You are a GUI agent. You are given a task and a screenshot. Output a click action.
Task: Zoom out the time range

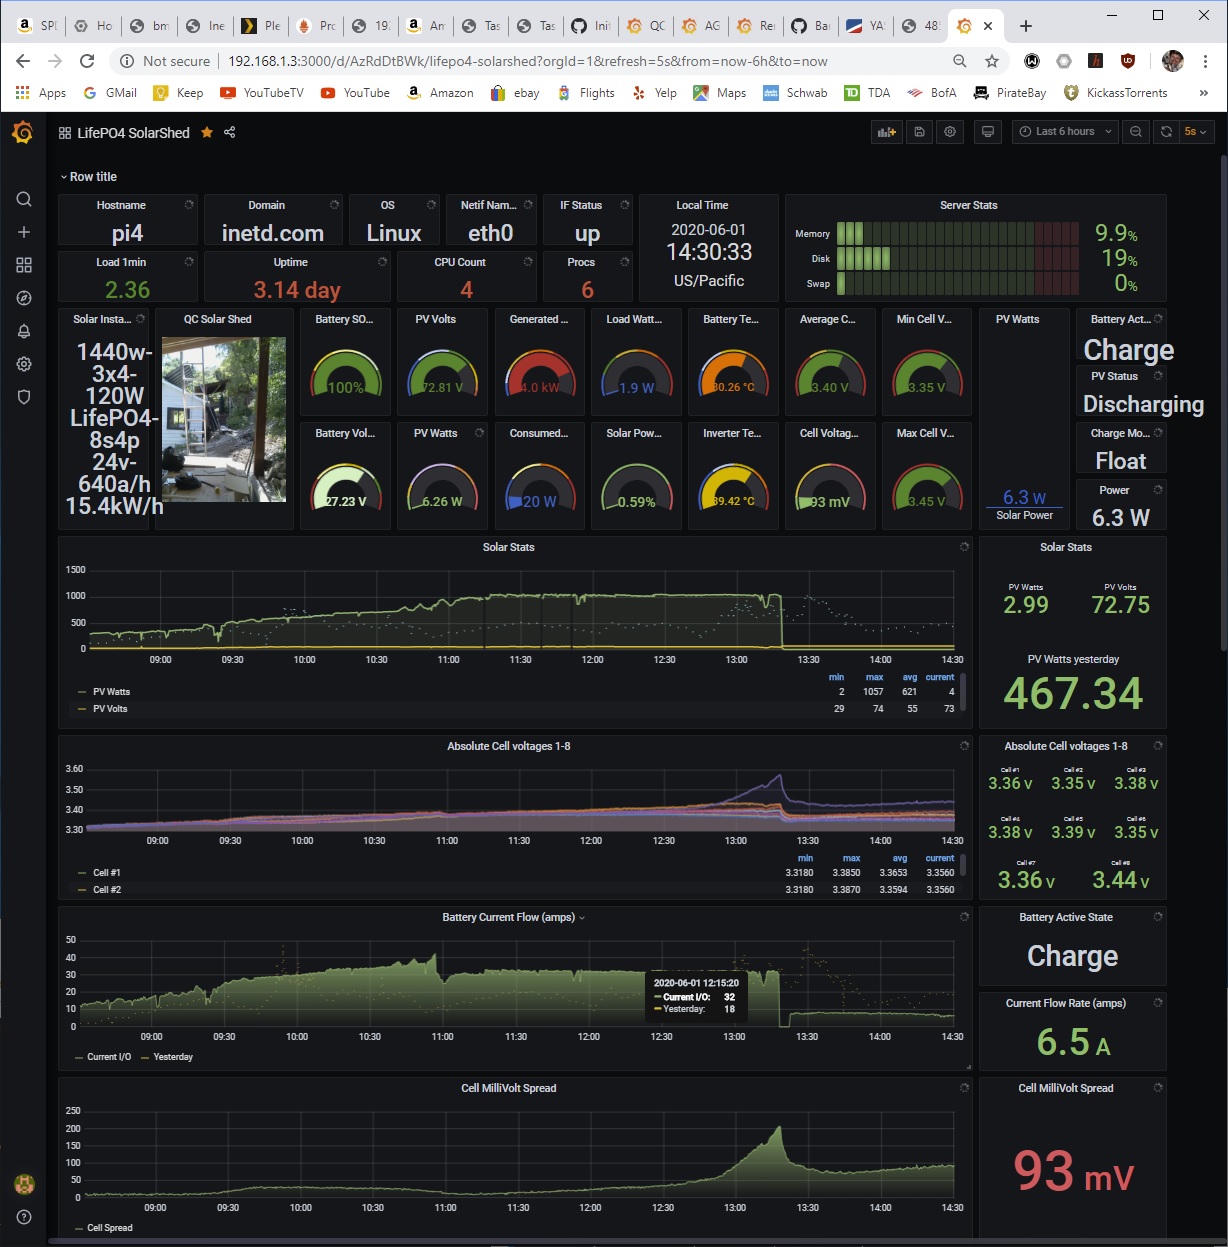point(1136,132)
